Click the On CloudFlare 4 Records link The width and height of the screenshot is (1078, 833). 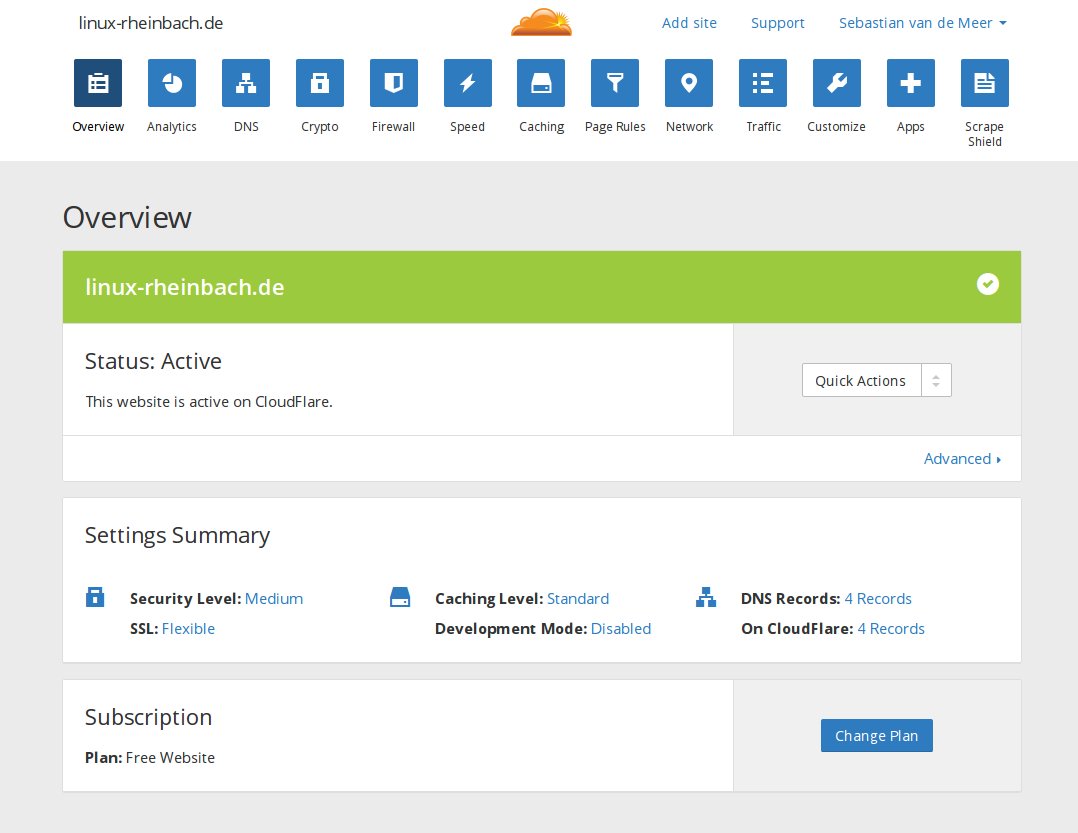(891, 629)
